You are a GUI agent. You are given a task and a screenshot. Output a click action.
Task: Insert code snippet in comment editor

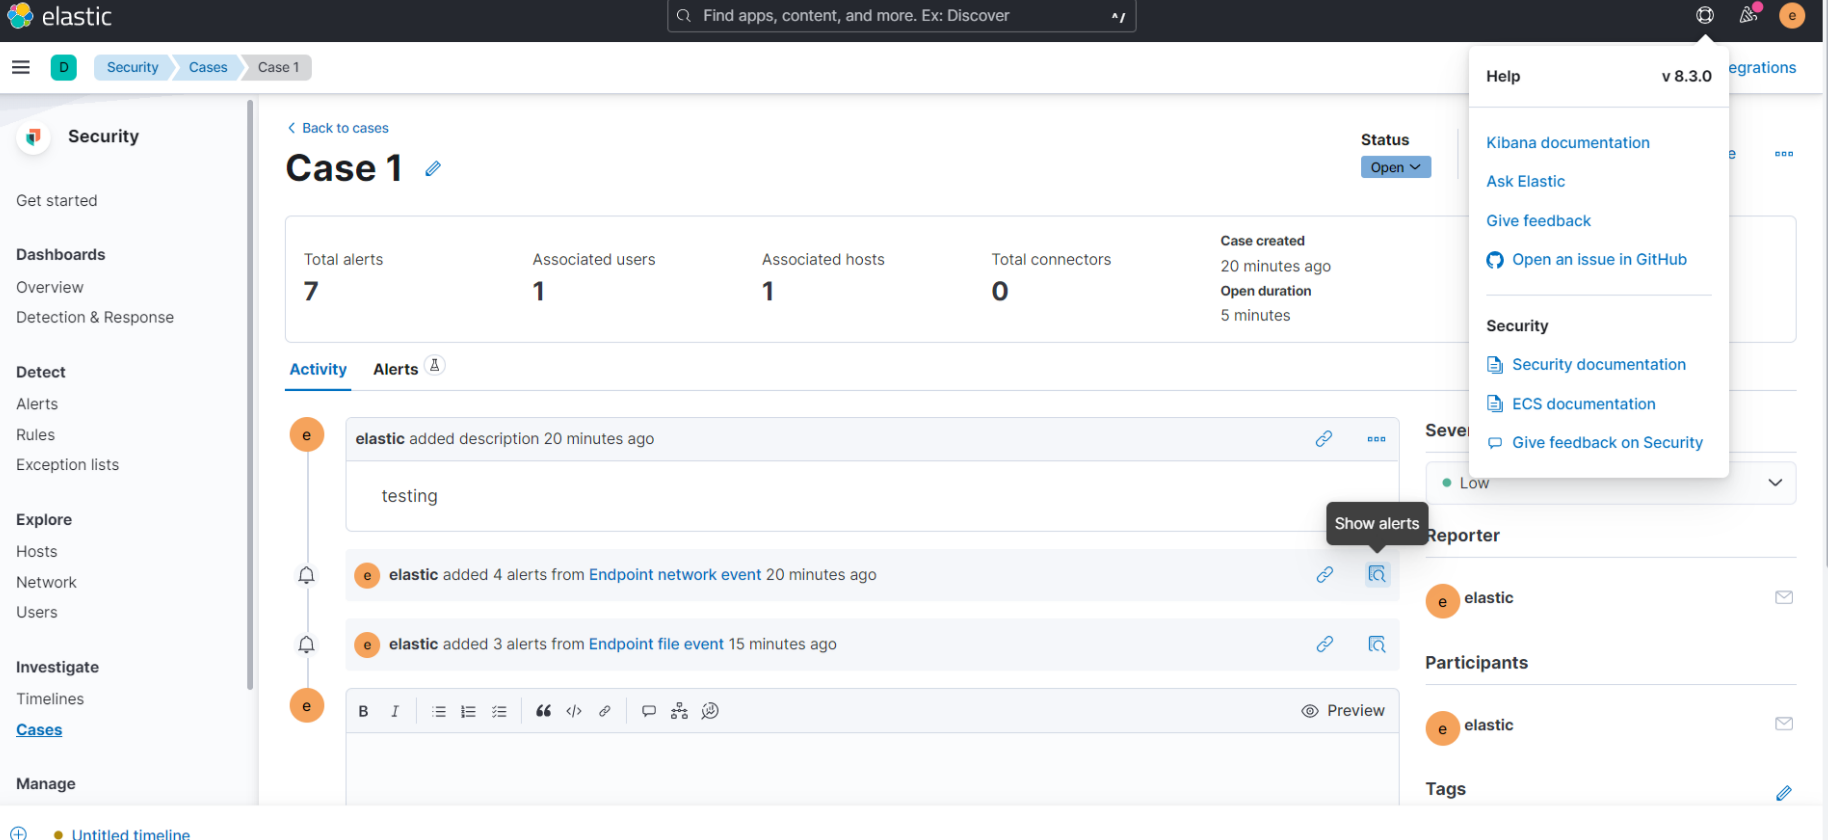point(574,711)
